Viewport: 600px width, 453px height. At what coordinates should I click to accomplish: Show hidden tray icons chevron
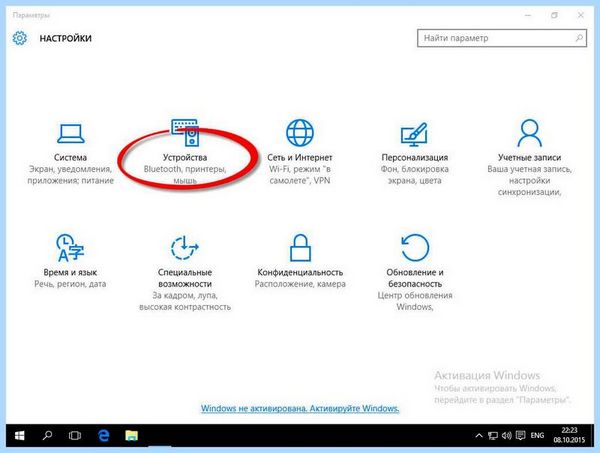coord(479,435)
